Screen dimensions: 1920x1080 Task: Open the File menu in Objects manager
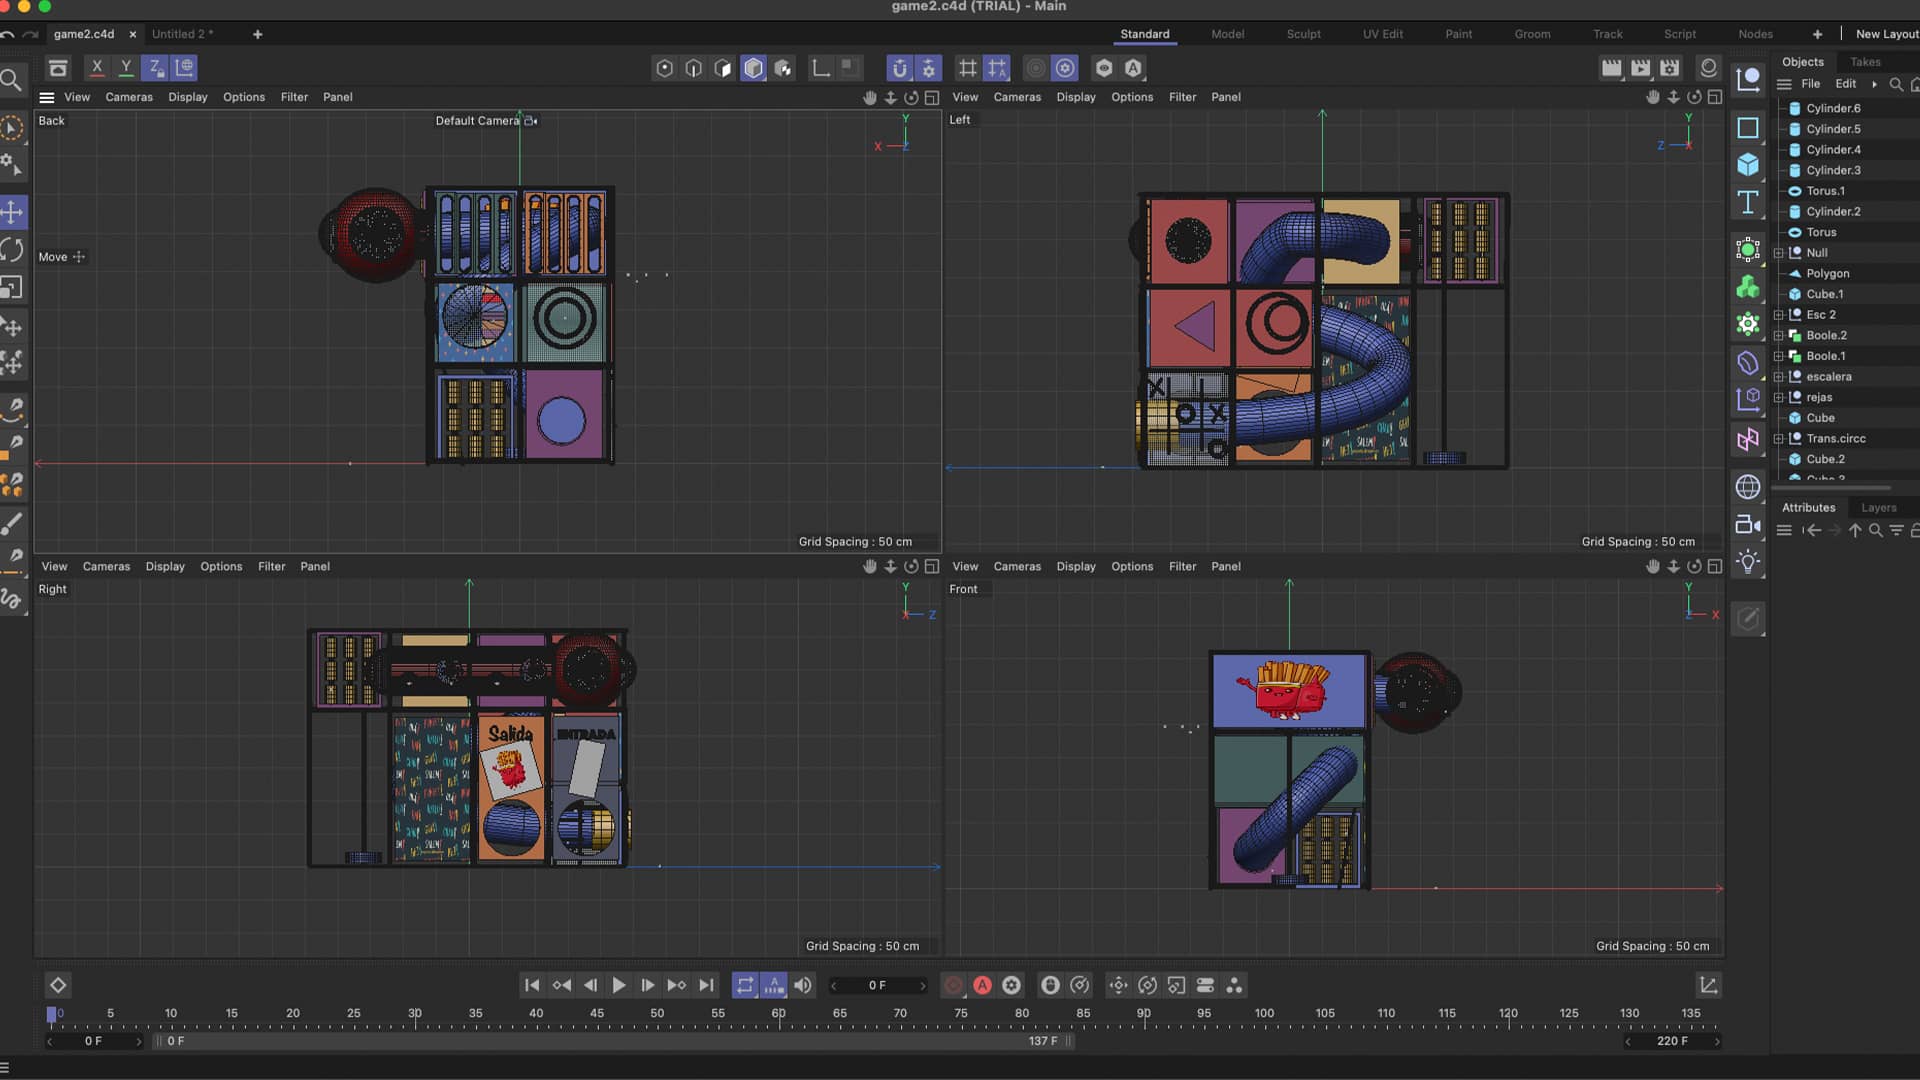pos(1811,84)
